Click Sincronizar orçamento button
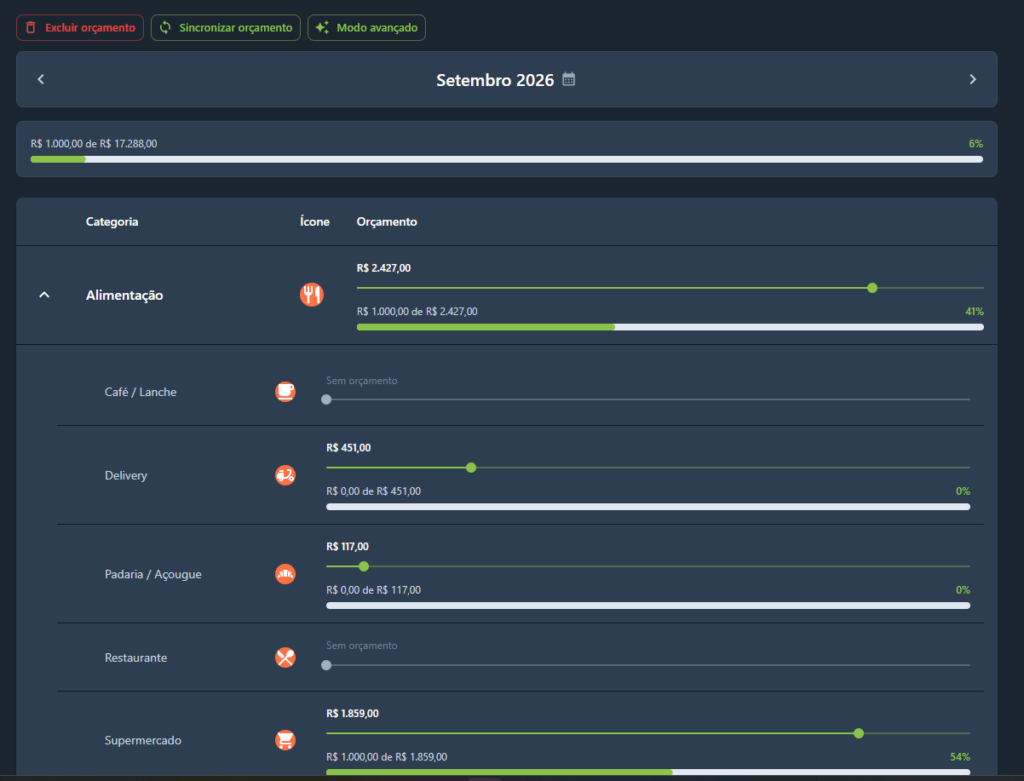 [225, 27]
